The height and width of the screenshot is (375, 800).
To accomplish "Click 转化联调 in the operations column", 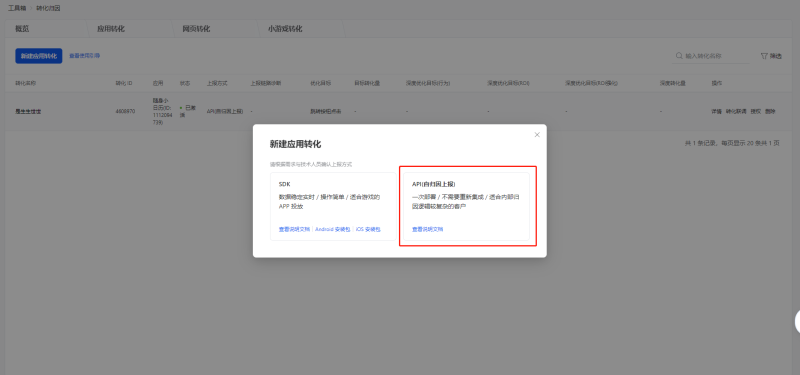I will tap(736, 111).
